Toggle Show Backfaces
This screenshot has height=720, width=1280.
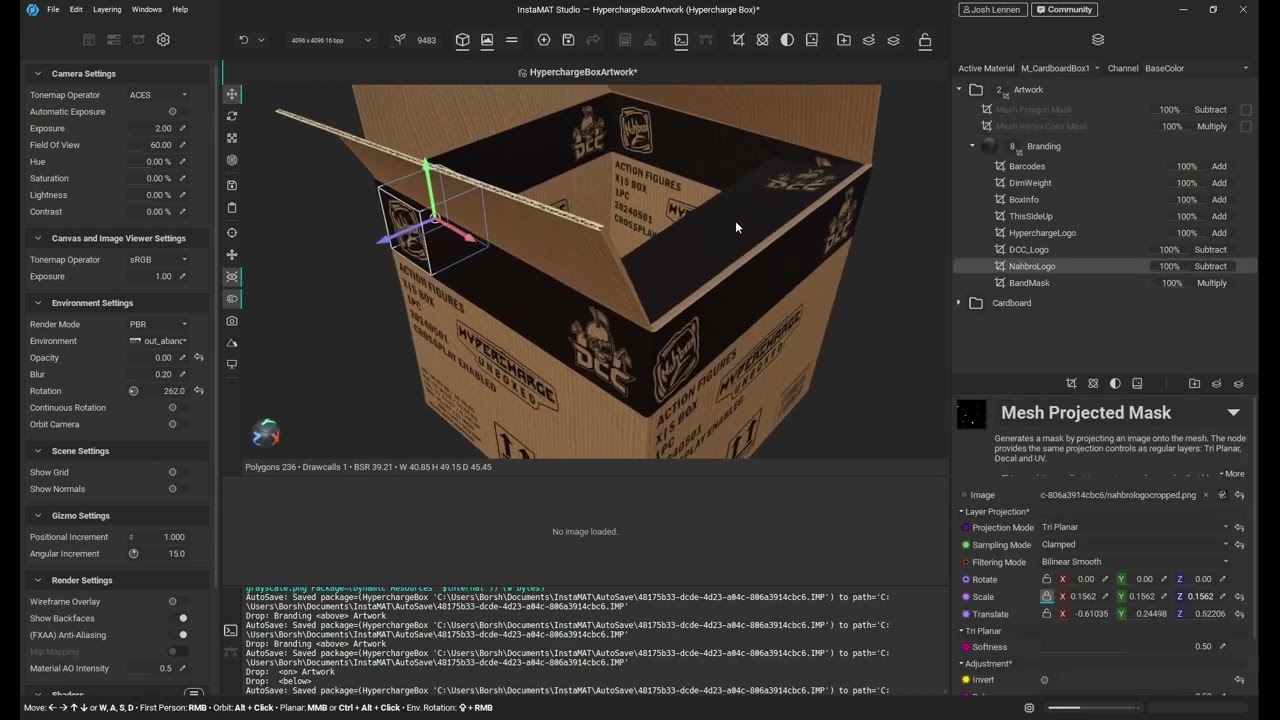tap(183, 618)
